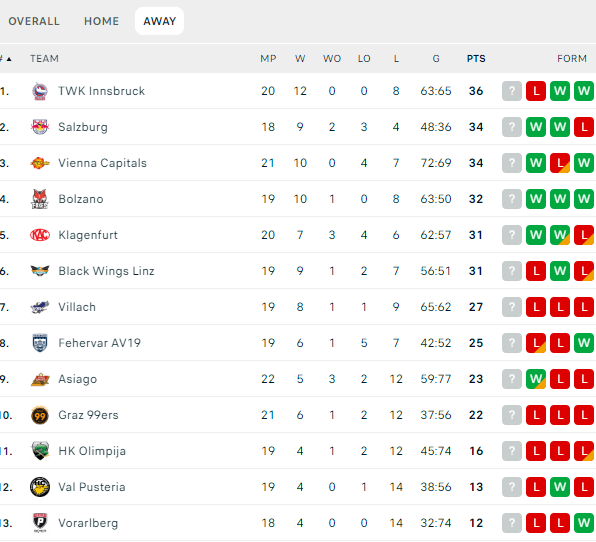Open the Fehervar AV19 team link
Image resolution: width=596 pixels, height=542 pixels.
(x=99, y=343)
